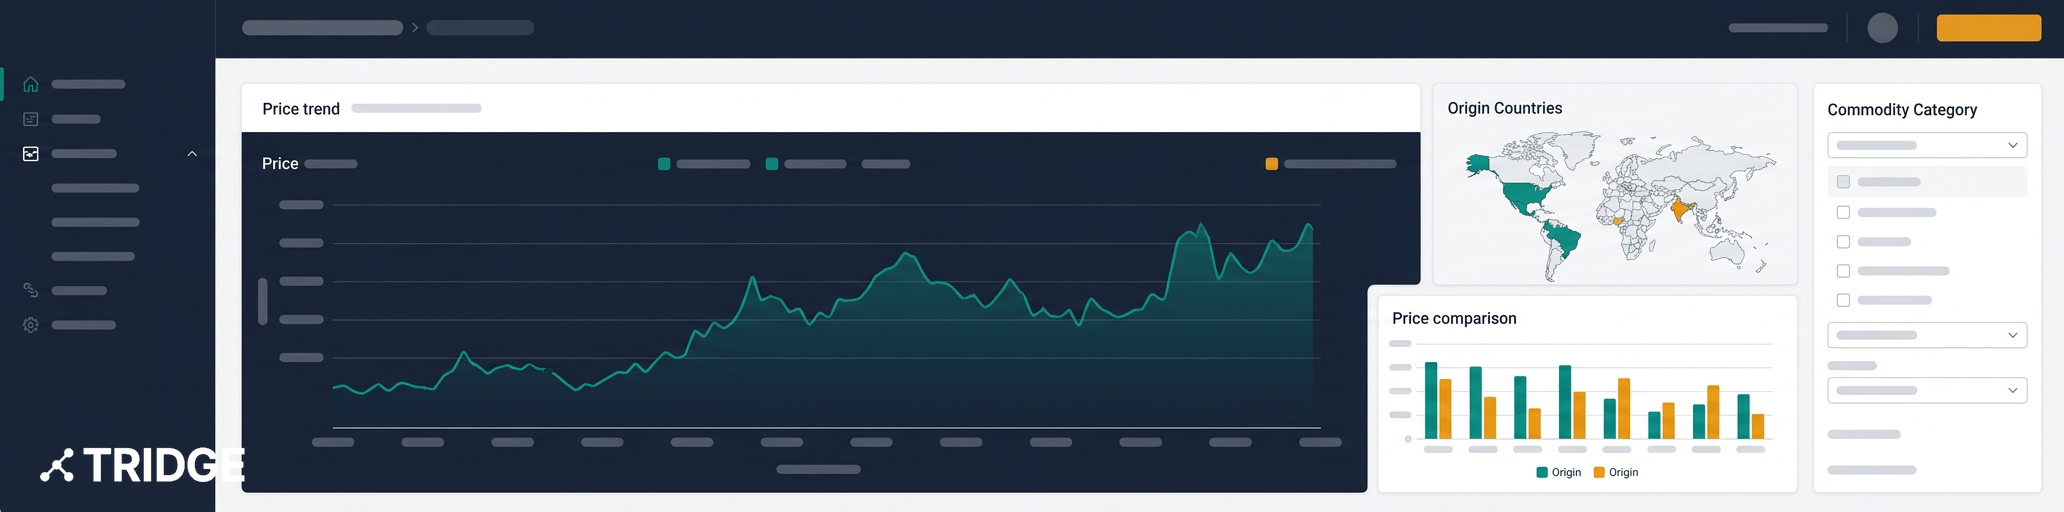Tick the third checkbox in category list

(x=1843, y=242)
